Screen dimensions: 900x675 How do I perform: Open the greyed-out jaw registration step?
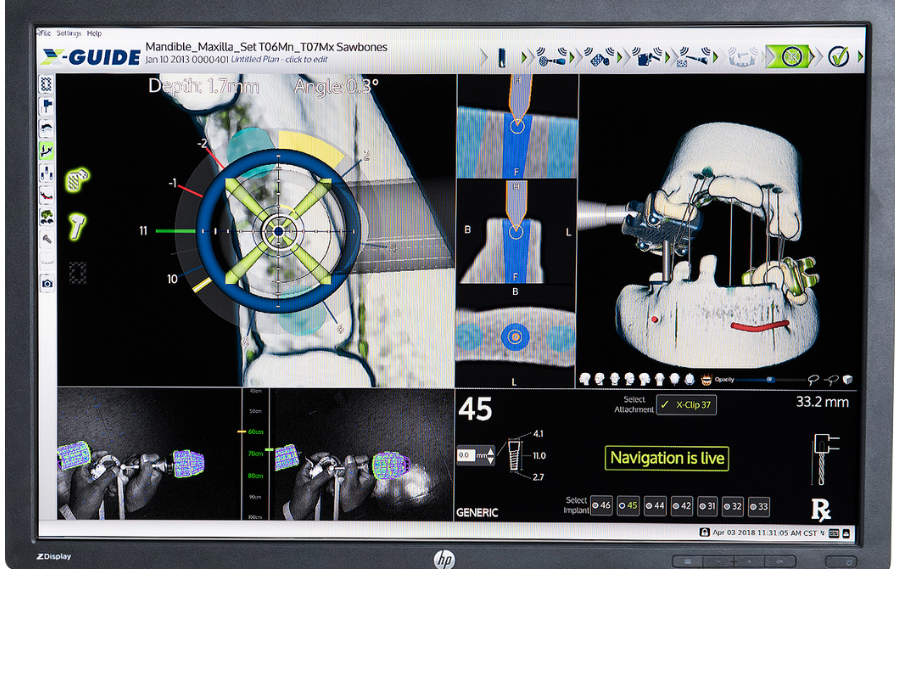(743, 57)
